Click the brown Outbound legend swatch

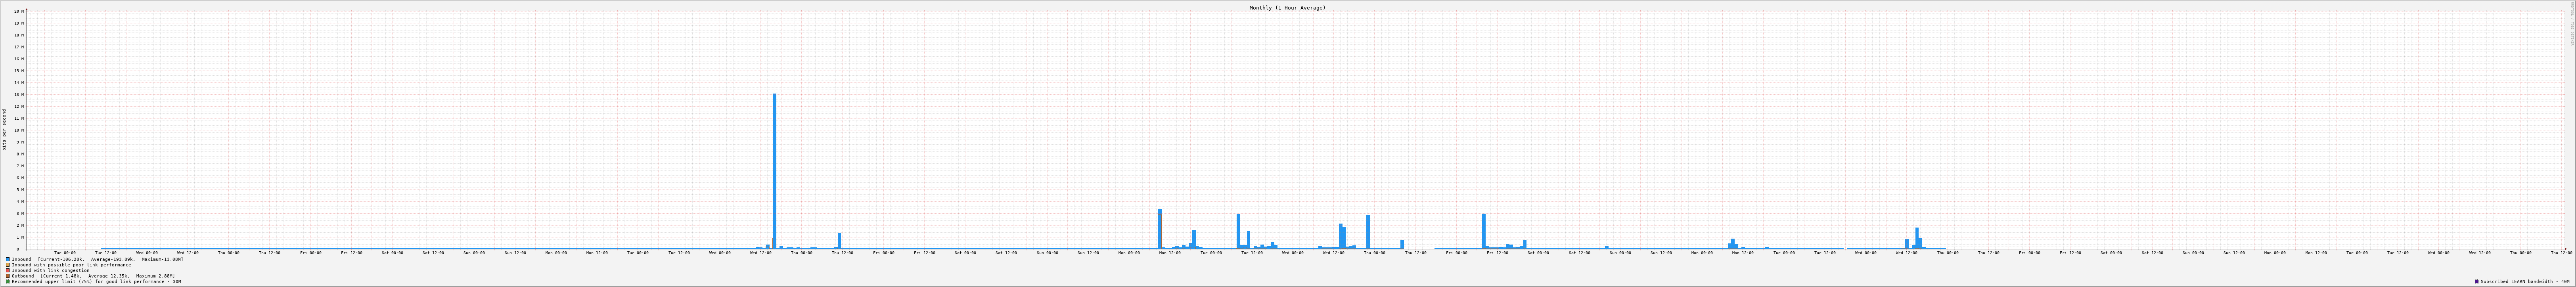tap(8, 276)
